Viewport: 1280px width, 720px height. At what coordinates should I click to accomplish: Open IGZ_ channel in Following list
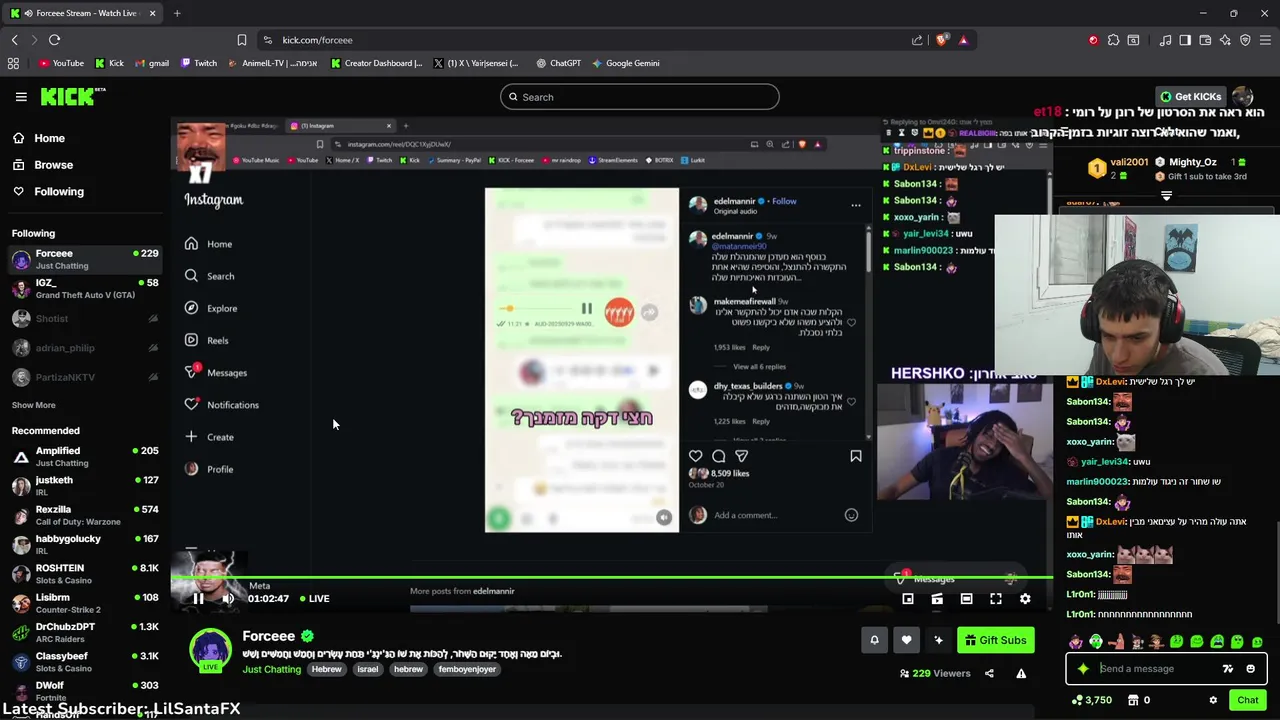tap(84, 289)
